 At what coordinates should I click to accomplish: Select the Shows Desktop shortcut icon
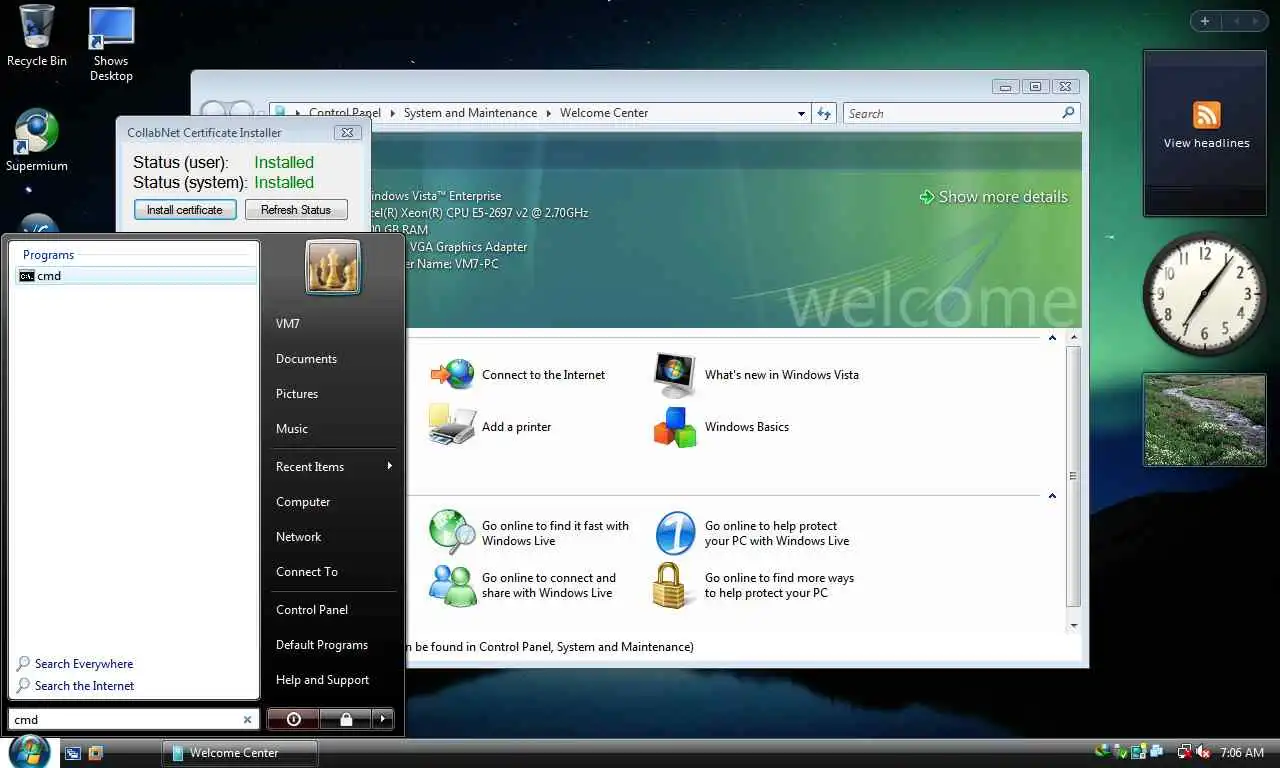(x=111, y=44)
